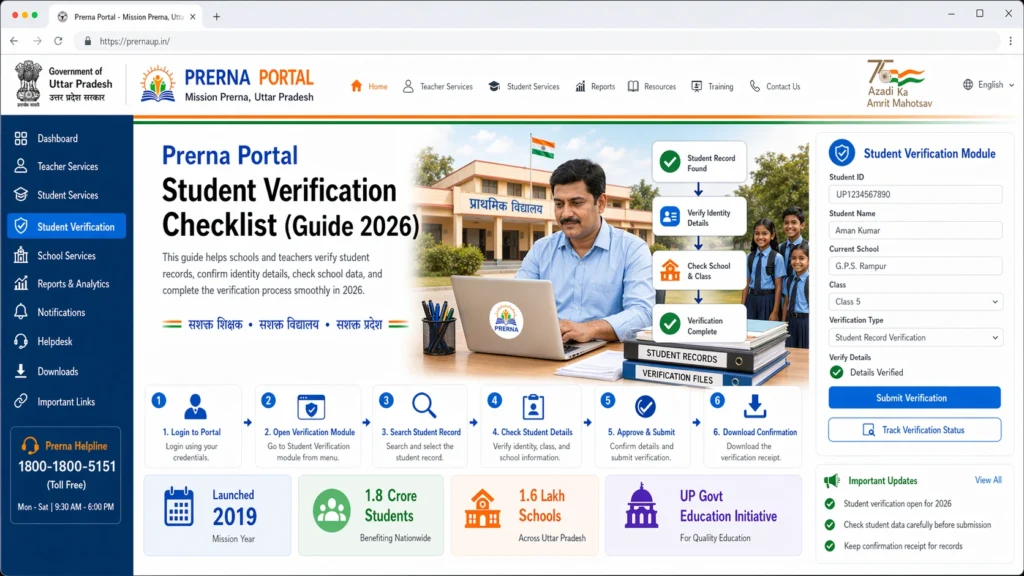Screen dimensions: 1024x576
Task: Open Dashboard in the sidebar
Action: 57,138
